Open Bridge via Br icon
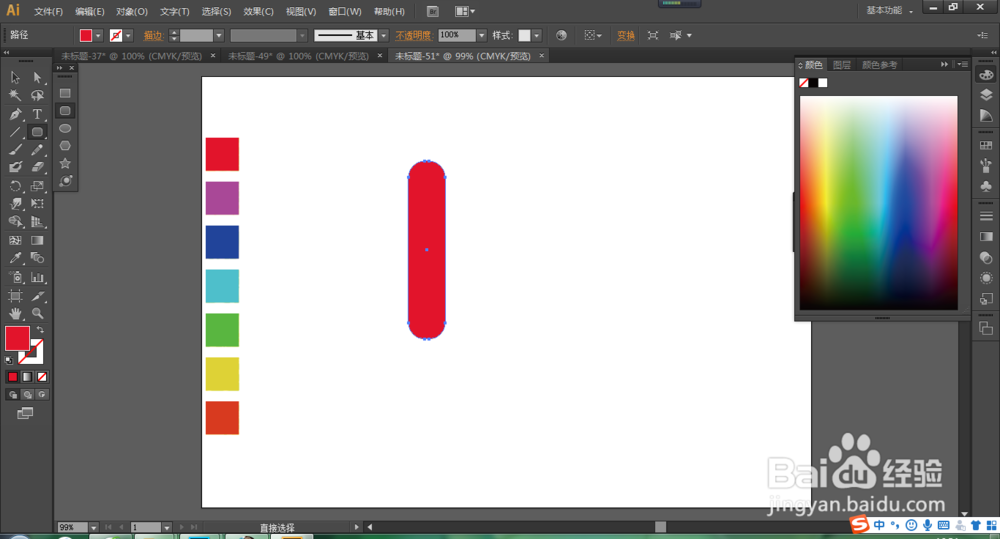1000x539 pixels. tap(432, 11)
